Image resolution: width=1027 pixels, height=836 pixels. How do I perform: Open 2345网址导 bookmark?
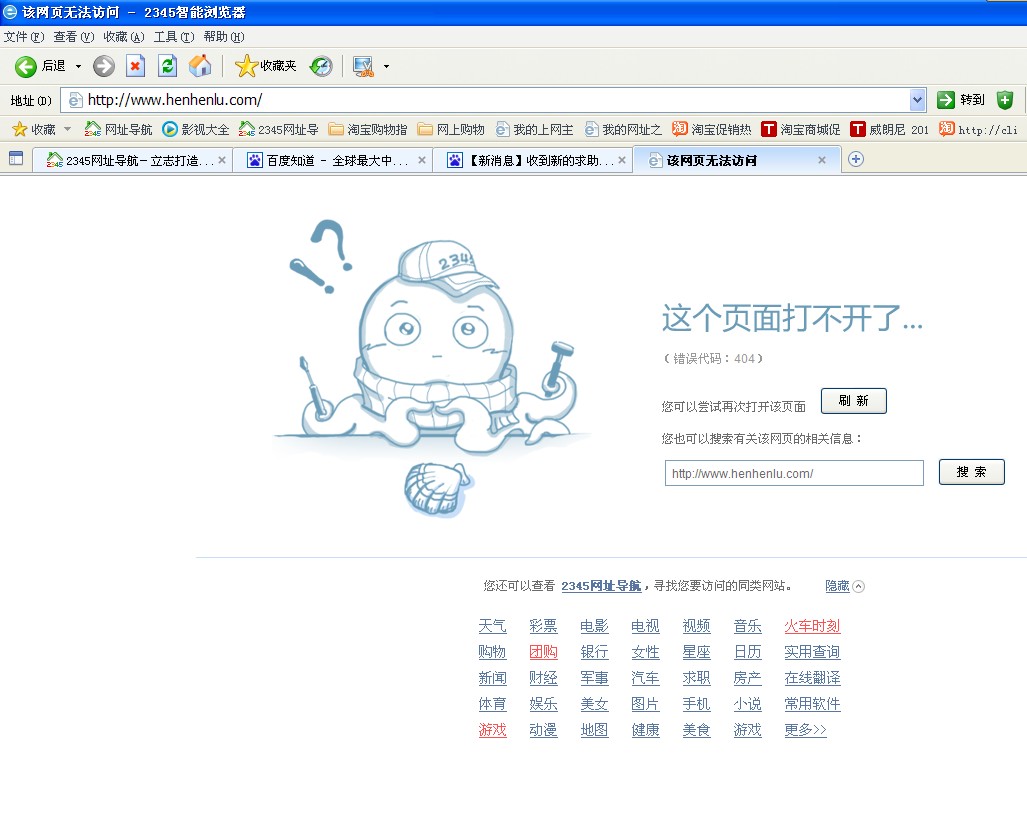[278, 129]
